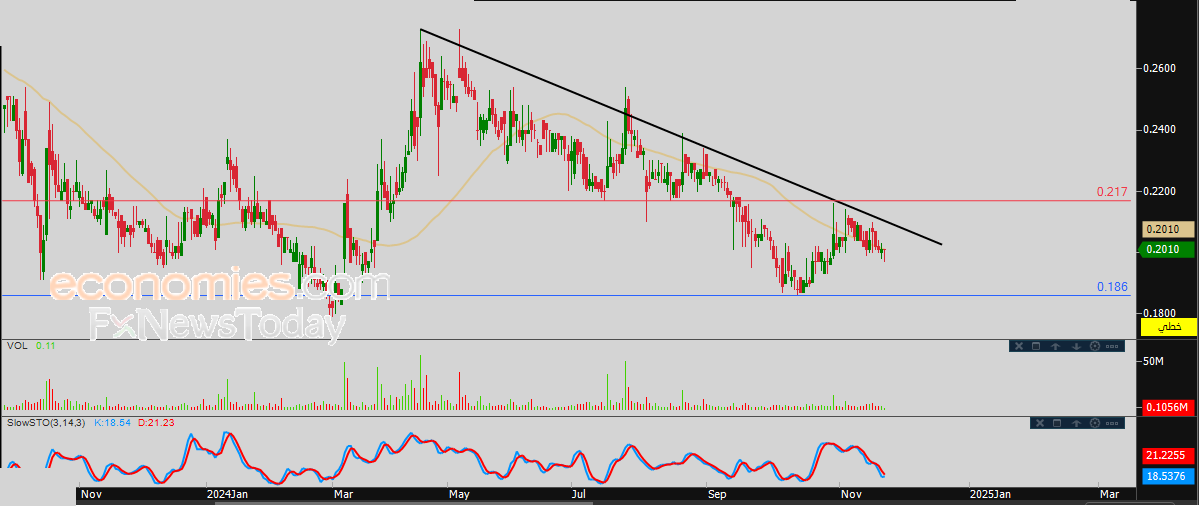Close the SlowSTO indicator panel
This screenshot has width=1199, height=506.
(1040, 423)
